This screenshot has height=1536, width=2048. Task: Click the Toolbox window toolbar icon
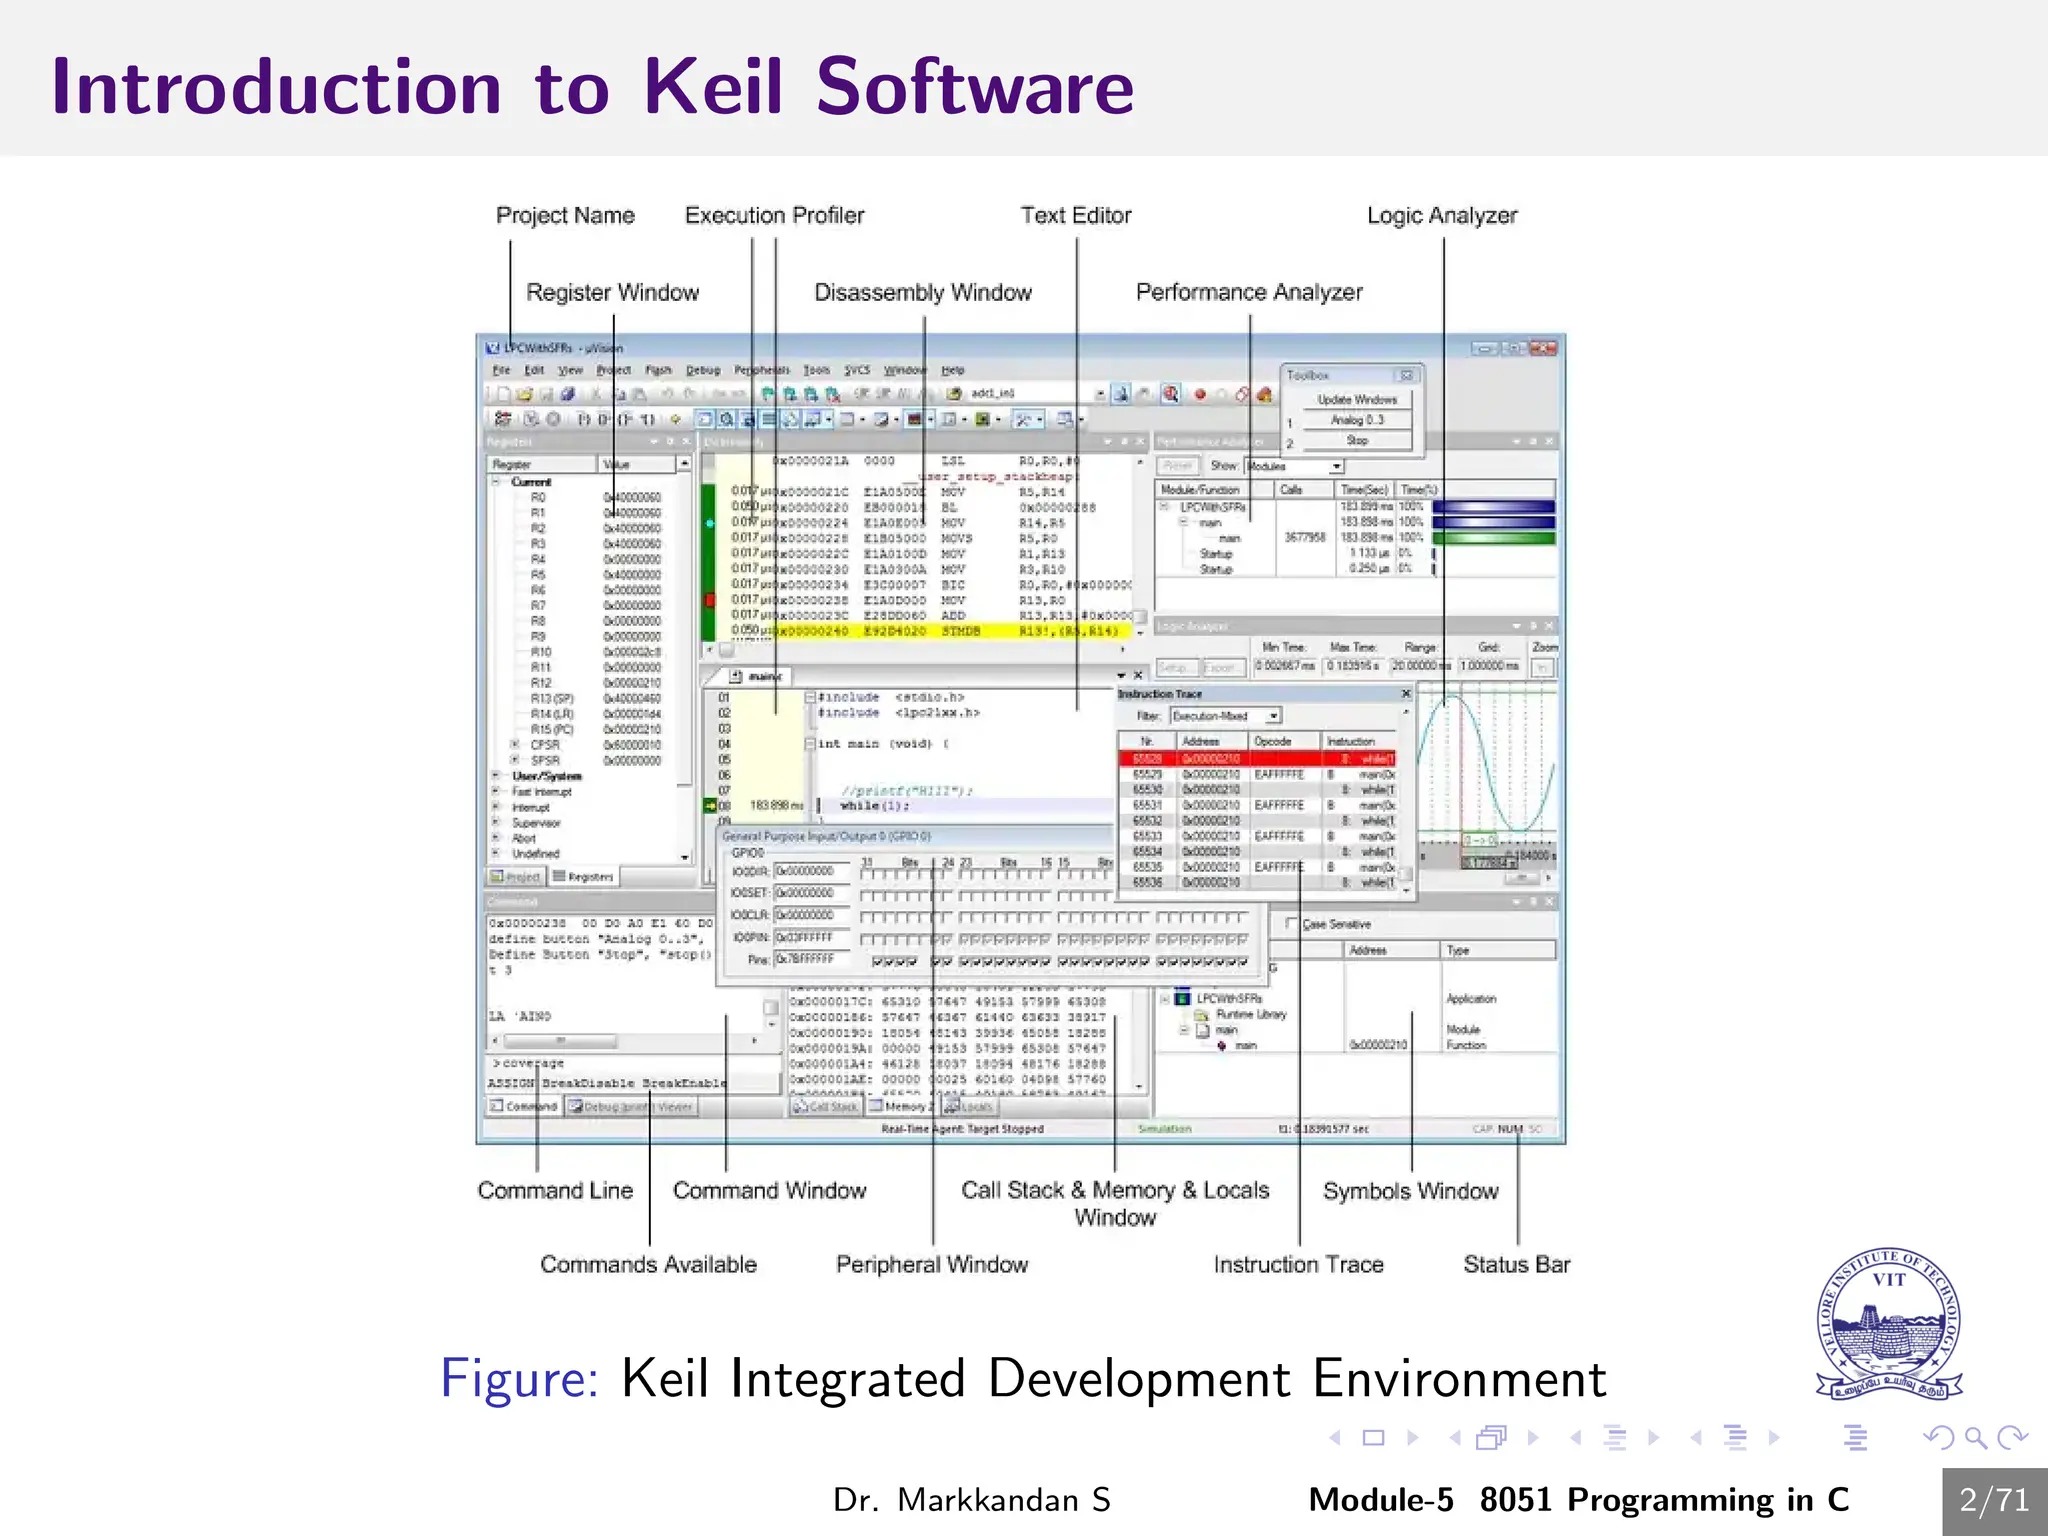click(x=1022, y=419)
